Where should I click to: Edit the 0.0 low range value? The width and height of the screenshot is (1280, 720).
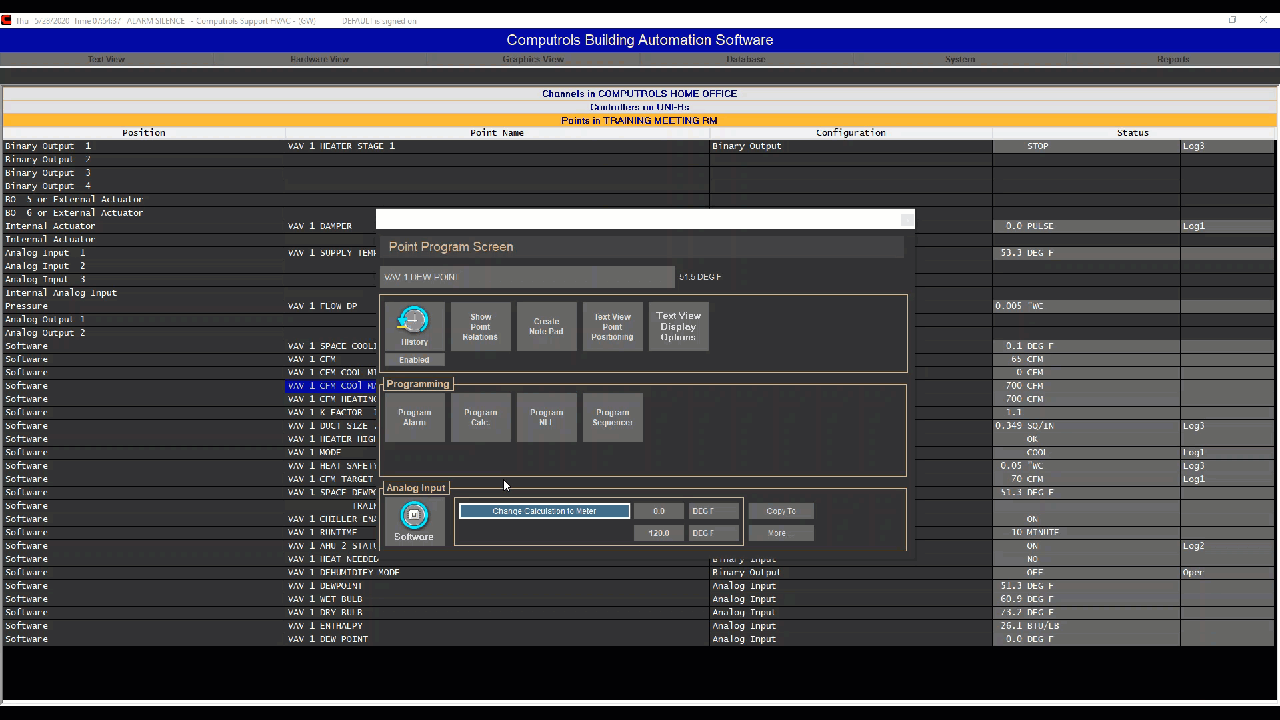click(658, 511)
